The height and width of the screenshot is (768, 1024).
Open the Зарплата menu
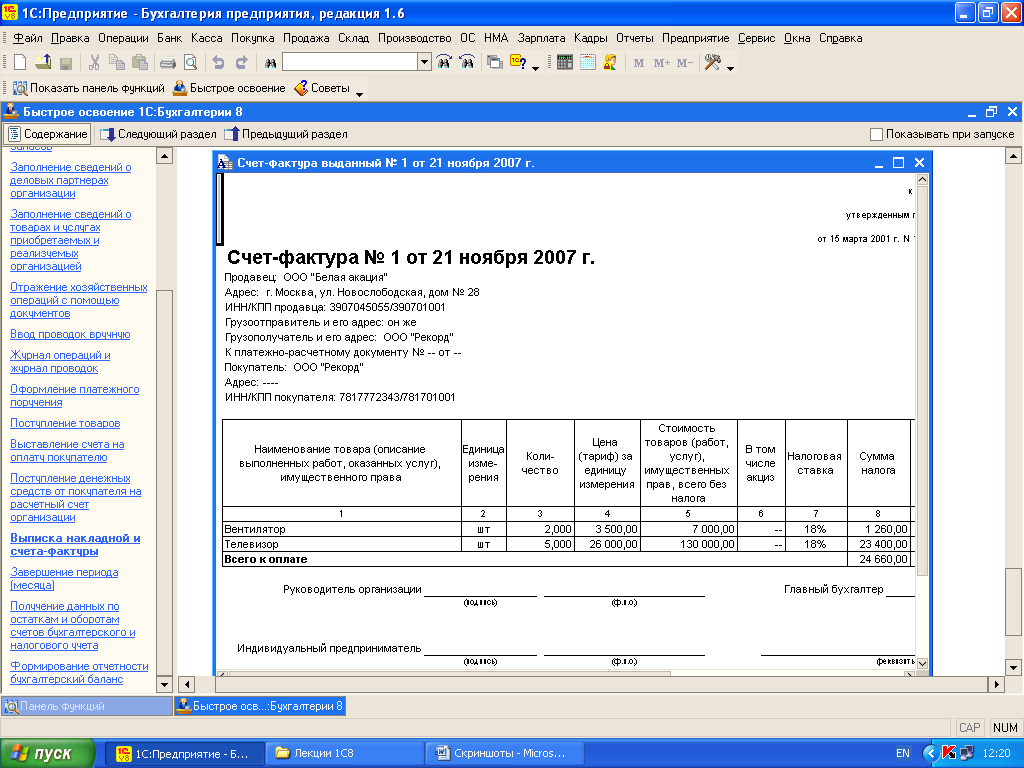(541, 38)
